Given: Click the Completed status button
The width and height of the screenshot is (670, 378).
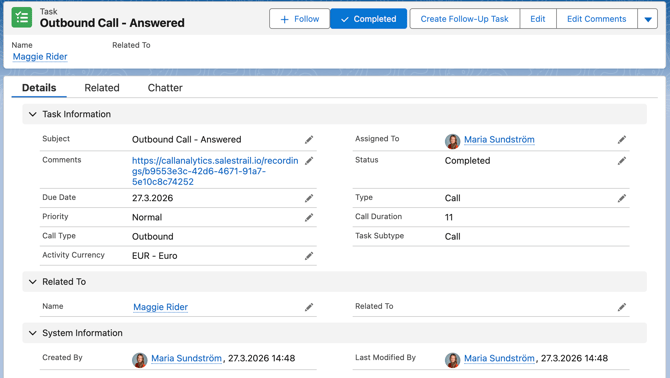Looking at the screenshot, I should point(368,19).
